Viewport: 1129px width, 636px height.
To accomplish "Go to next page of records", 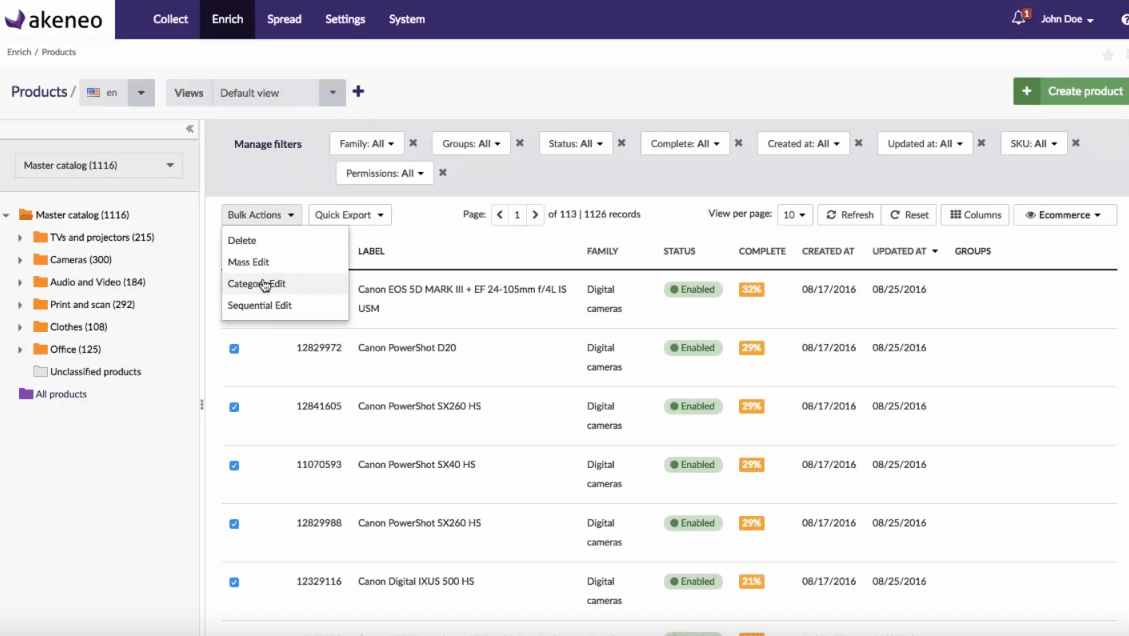I will 535,215.
